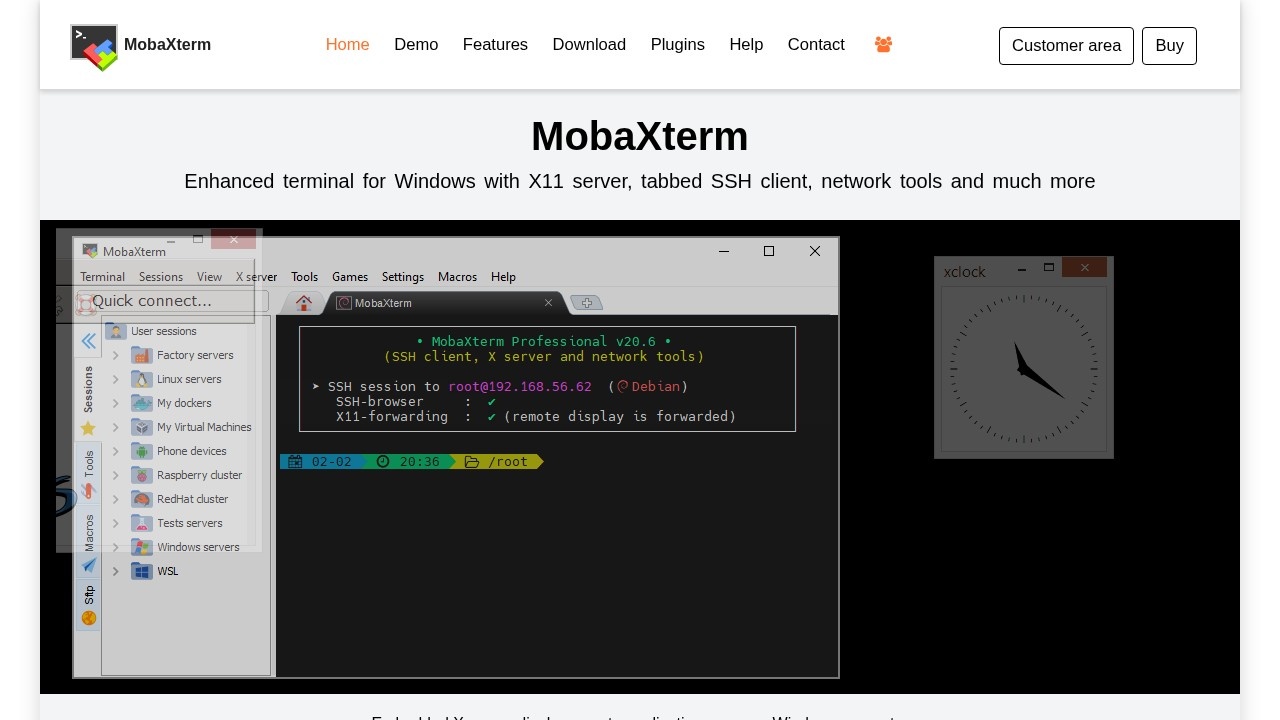1280x720 pixels.
Task: Click the Buy button
Action: [1169, 45]
